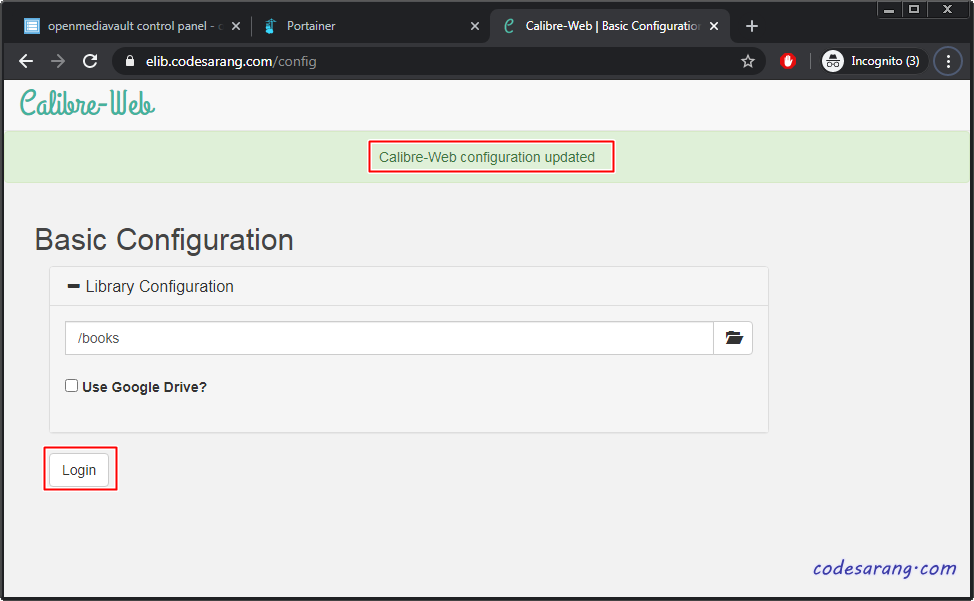
Task: Click the 'Calibre-Web configuration updated' message
Action: click(487, 157)
